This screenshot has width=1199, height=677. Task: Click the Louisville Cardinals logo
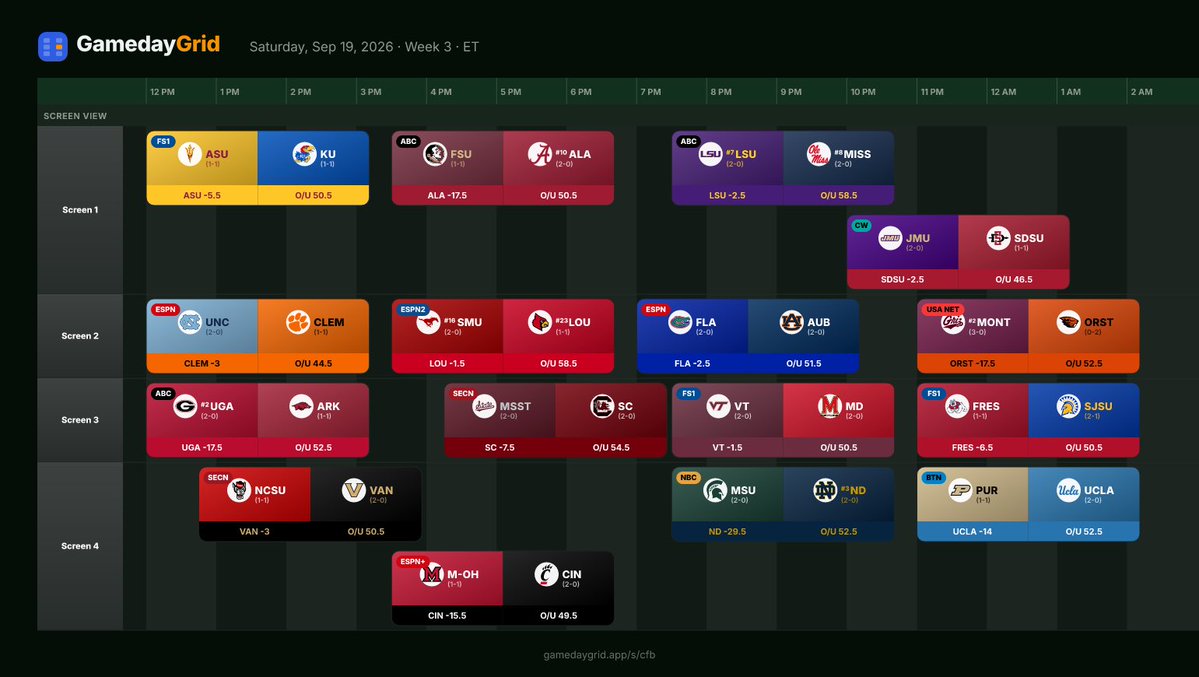(x=540, y=322)
